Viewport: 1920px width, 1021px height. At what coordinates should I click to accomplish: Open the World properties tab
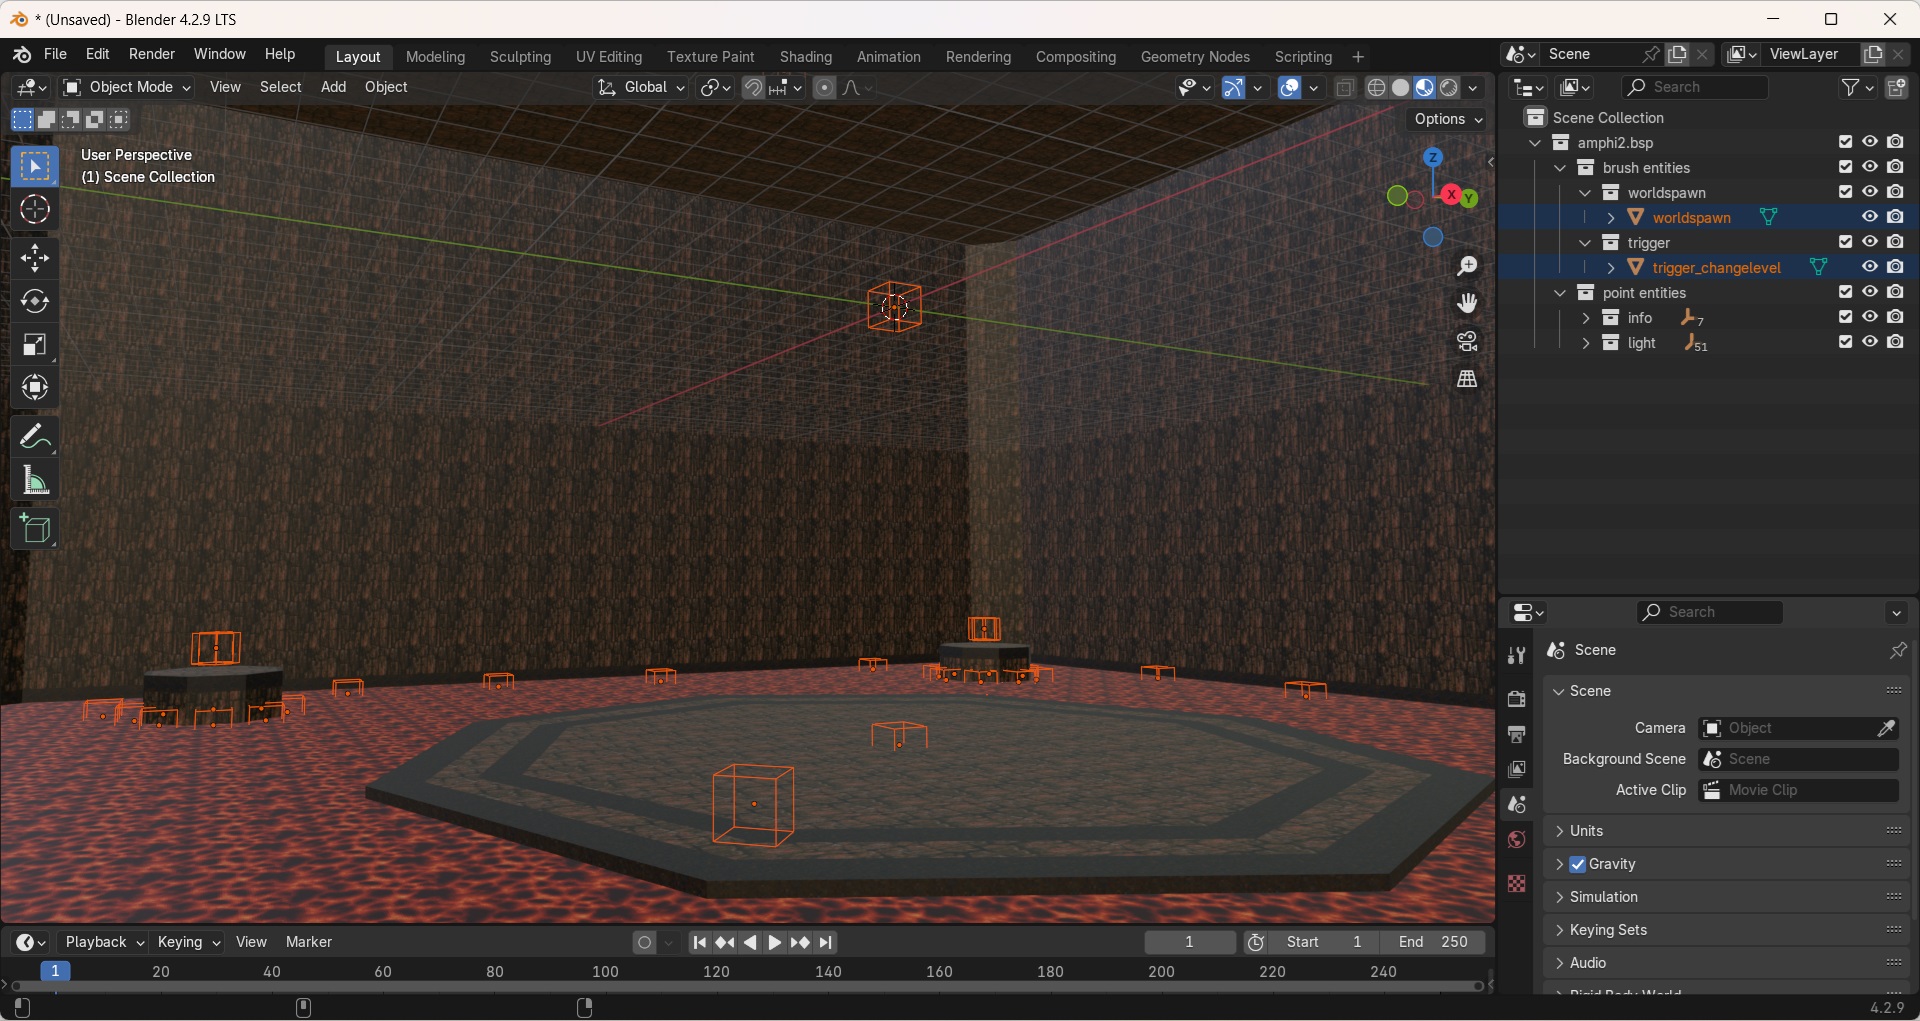pos(1517,840)
